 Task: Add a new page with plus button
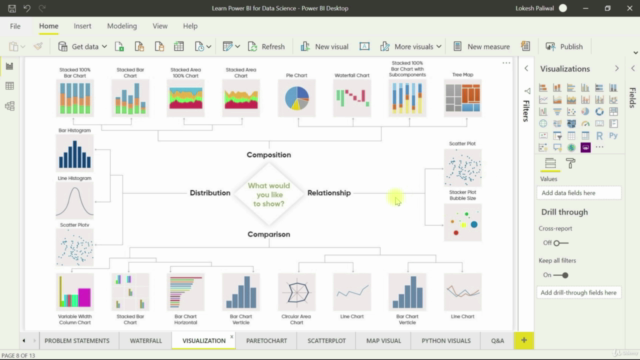[x=524, y=340]
